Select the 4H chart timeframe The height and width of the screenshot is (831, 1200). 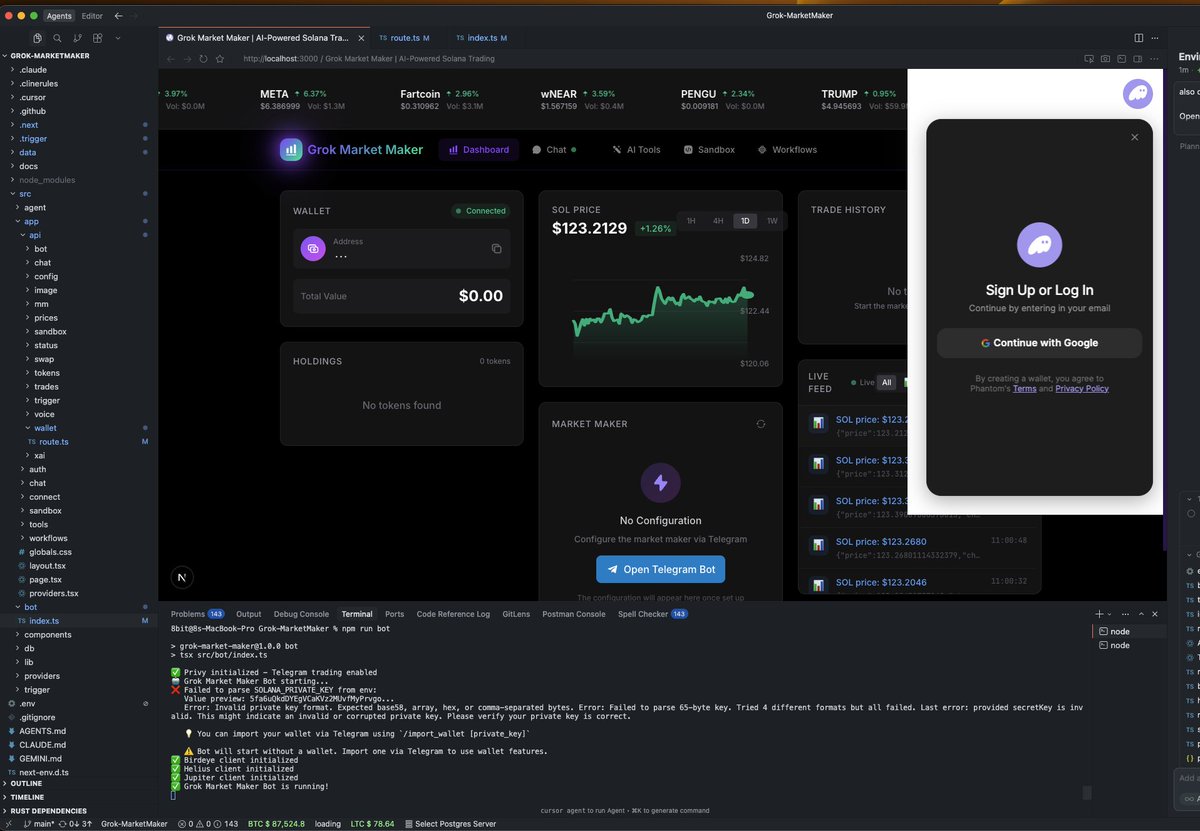tap(718, 221)
